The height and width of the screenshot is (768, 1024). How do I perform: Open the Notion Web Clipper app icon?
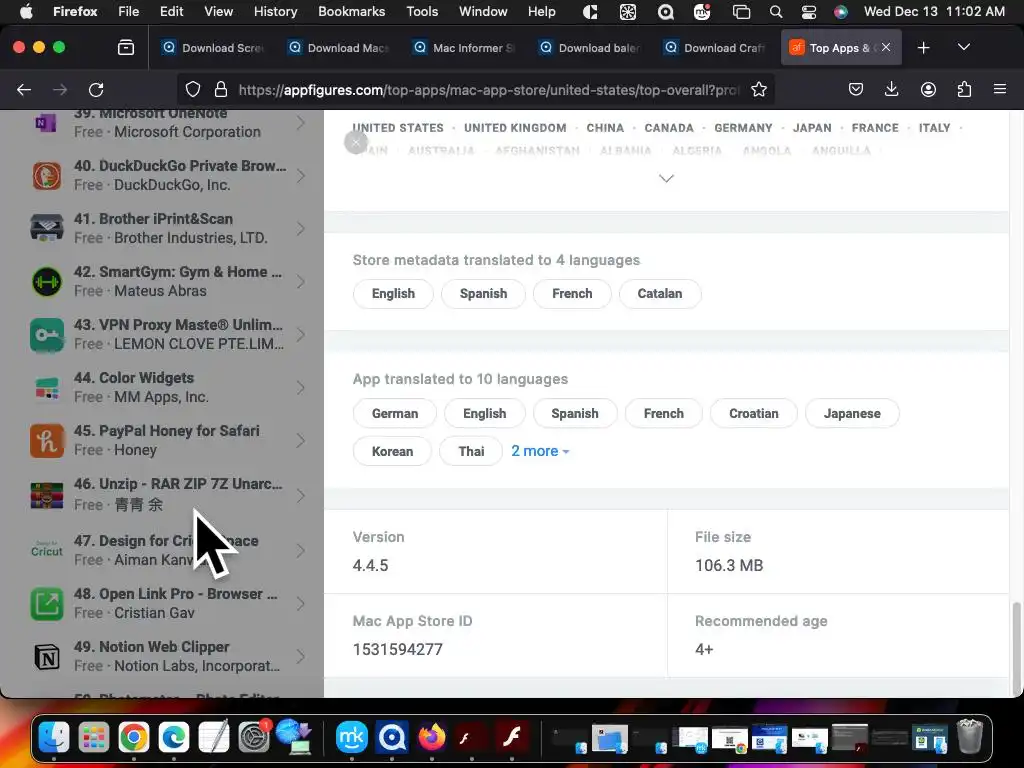[46, 657]
